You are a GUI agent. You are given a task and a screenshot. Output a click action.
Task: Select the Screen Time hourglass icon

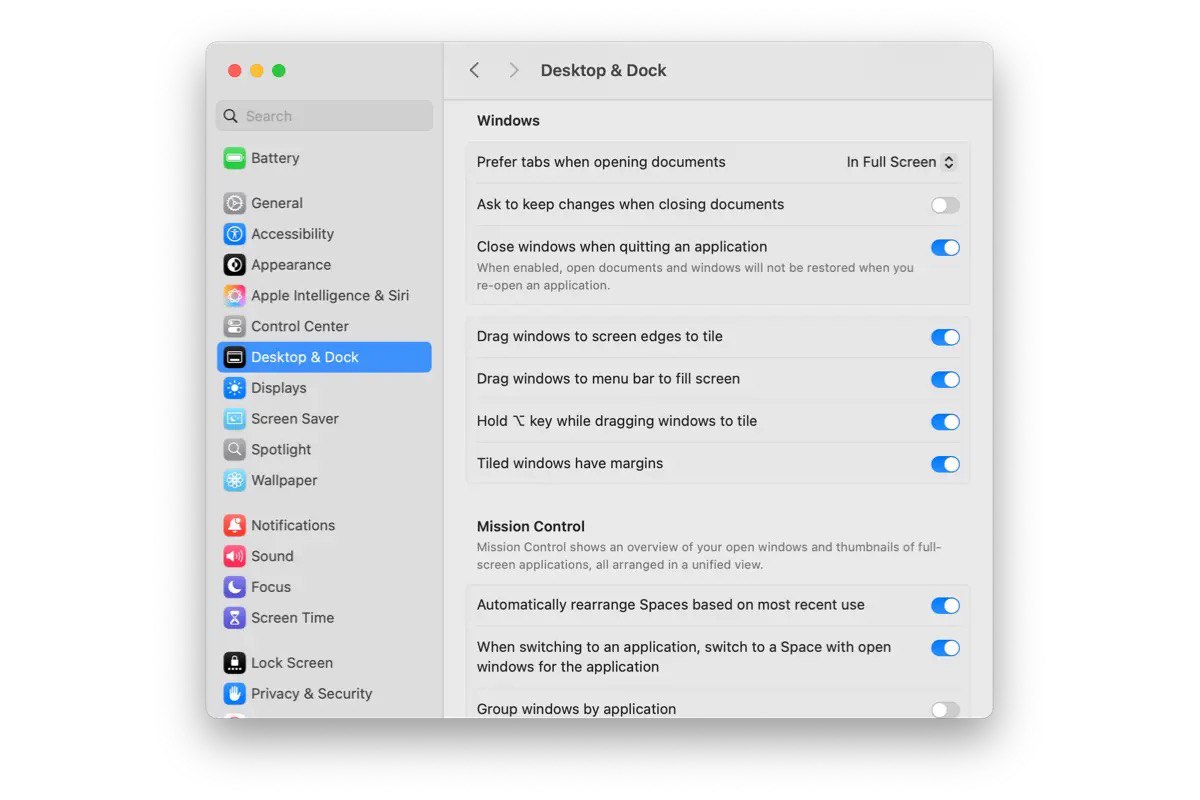(235, 618)
